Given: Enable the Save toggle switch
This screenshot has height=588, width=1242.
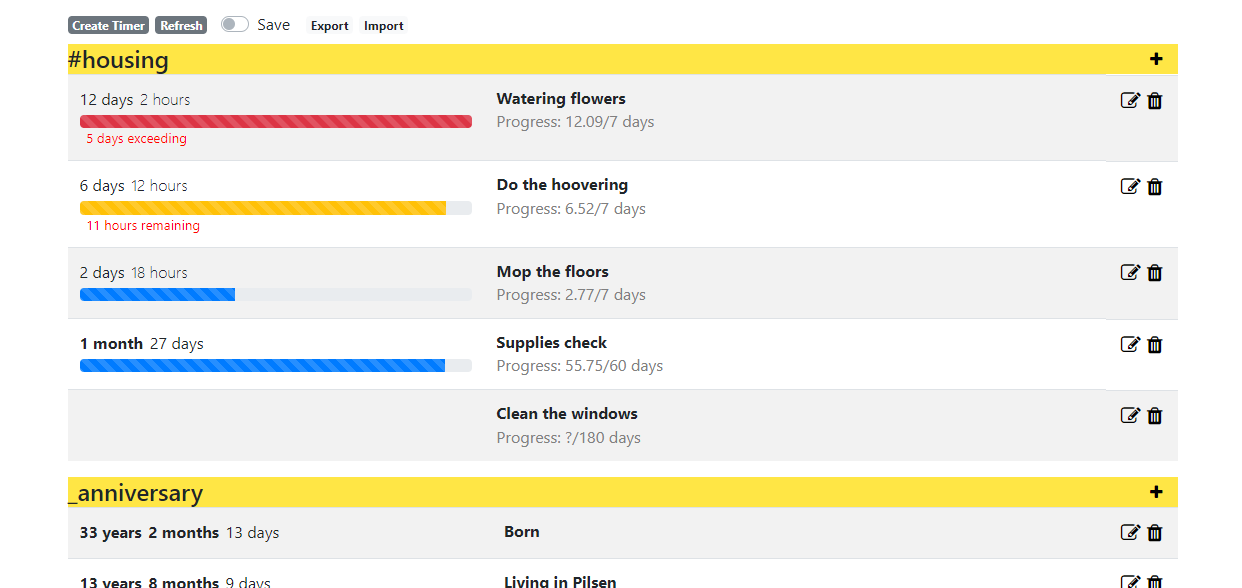Looking at the screenshot, I should [234, 24].
